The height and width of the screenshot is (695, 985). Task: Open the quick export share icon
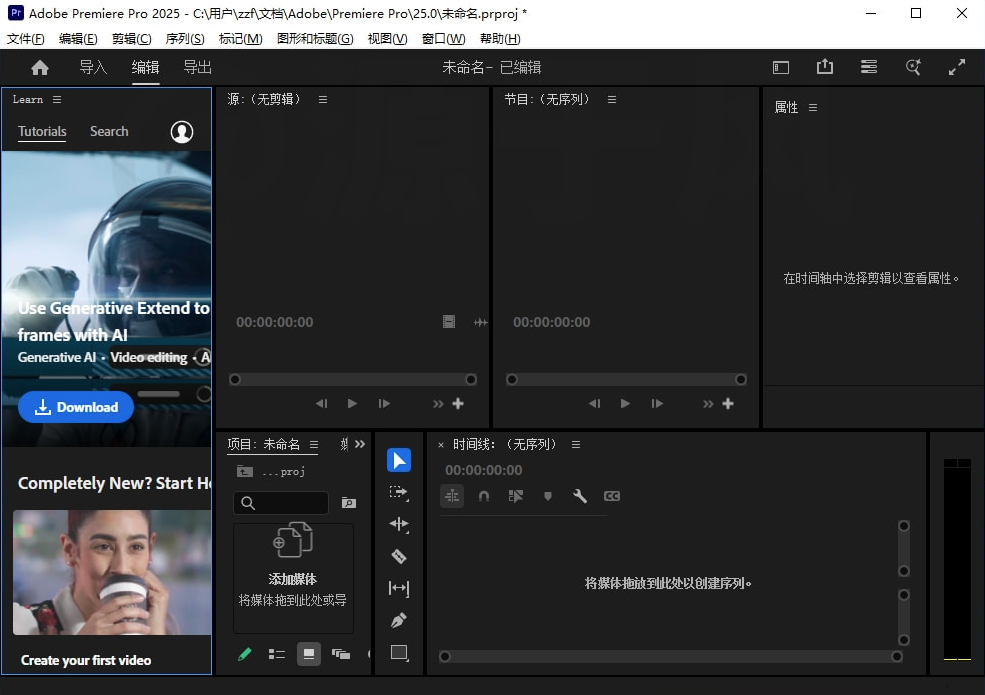pyautogui.click(x=824, y=67)
